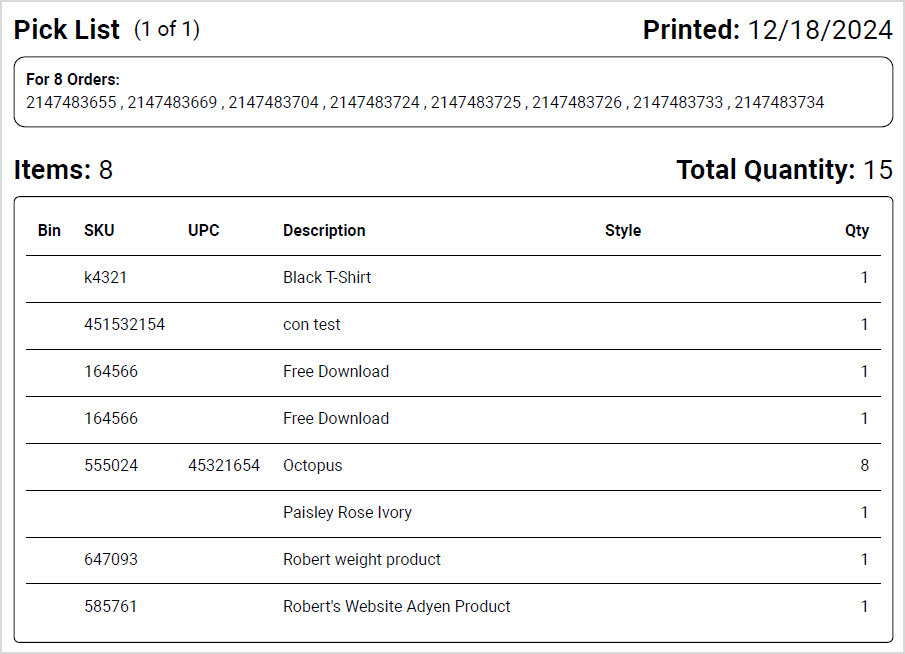
Task: Click the Printed date 12/18/2024
Action: pyautogui.click(x=820, y=29)
